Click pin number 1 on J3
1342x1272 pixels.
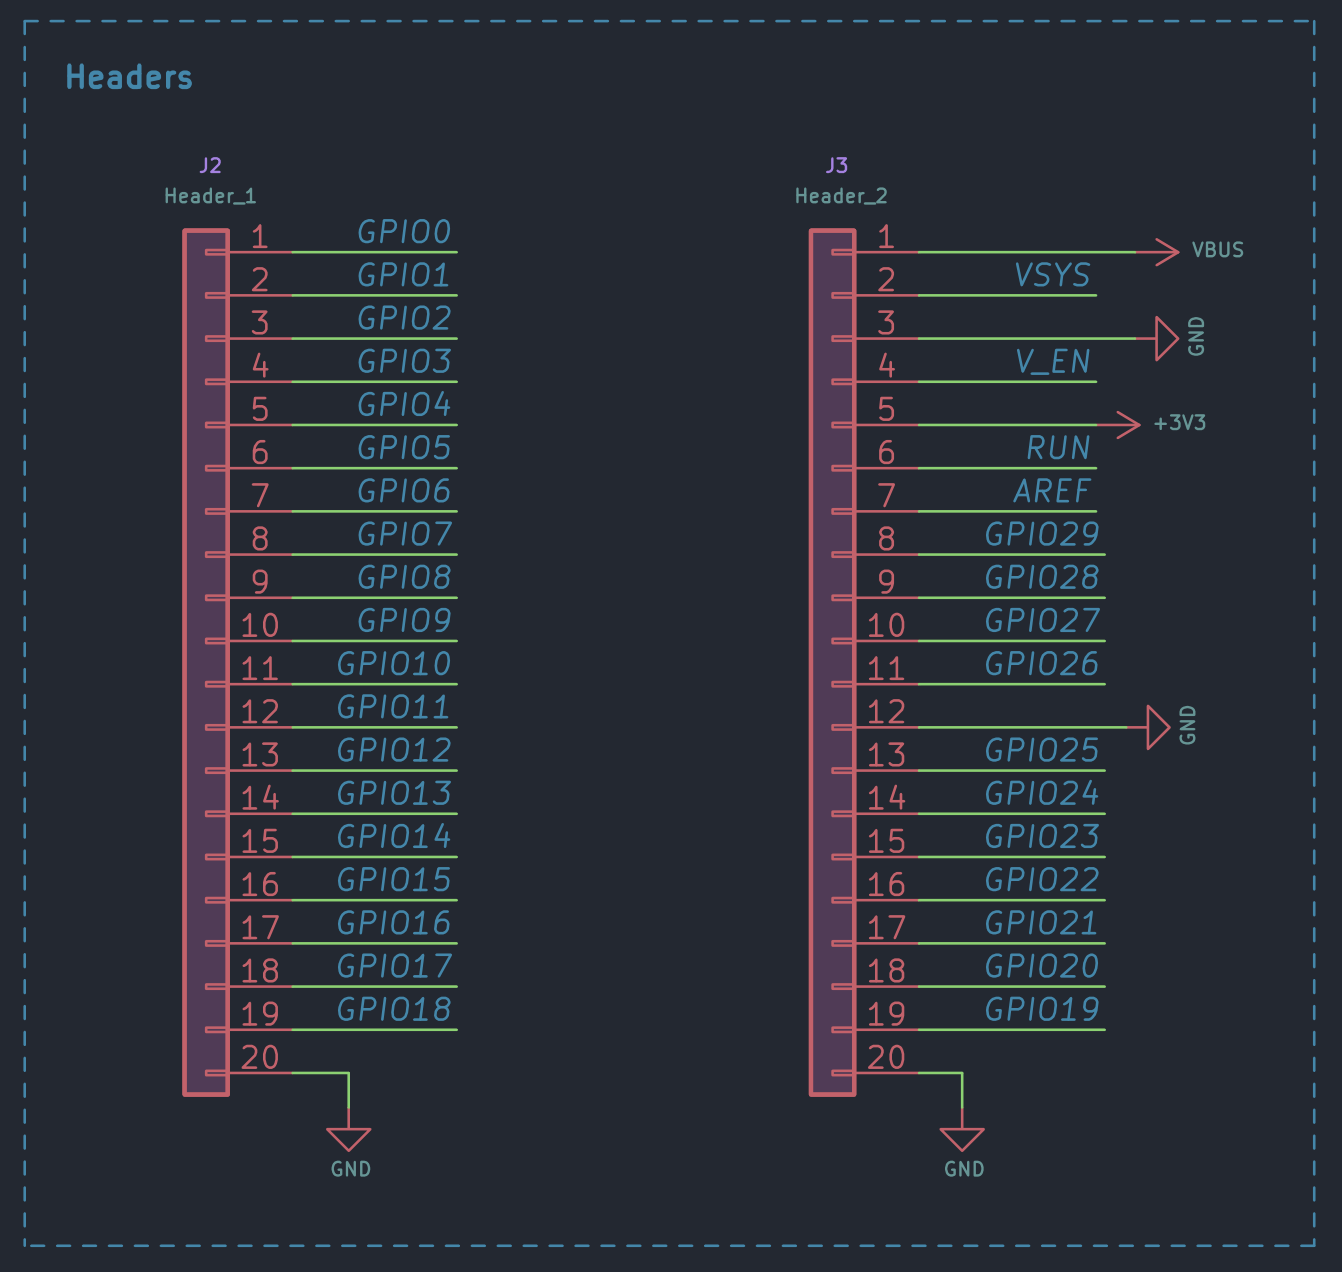point(886,237)
